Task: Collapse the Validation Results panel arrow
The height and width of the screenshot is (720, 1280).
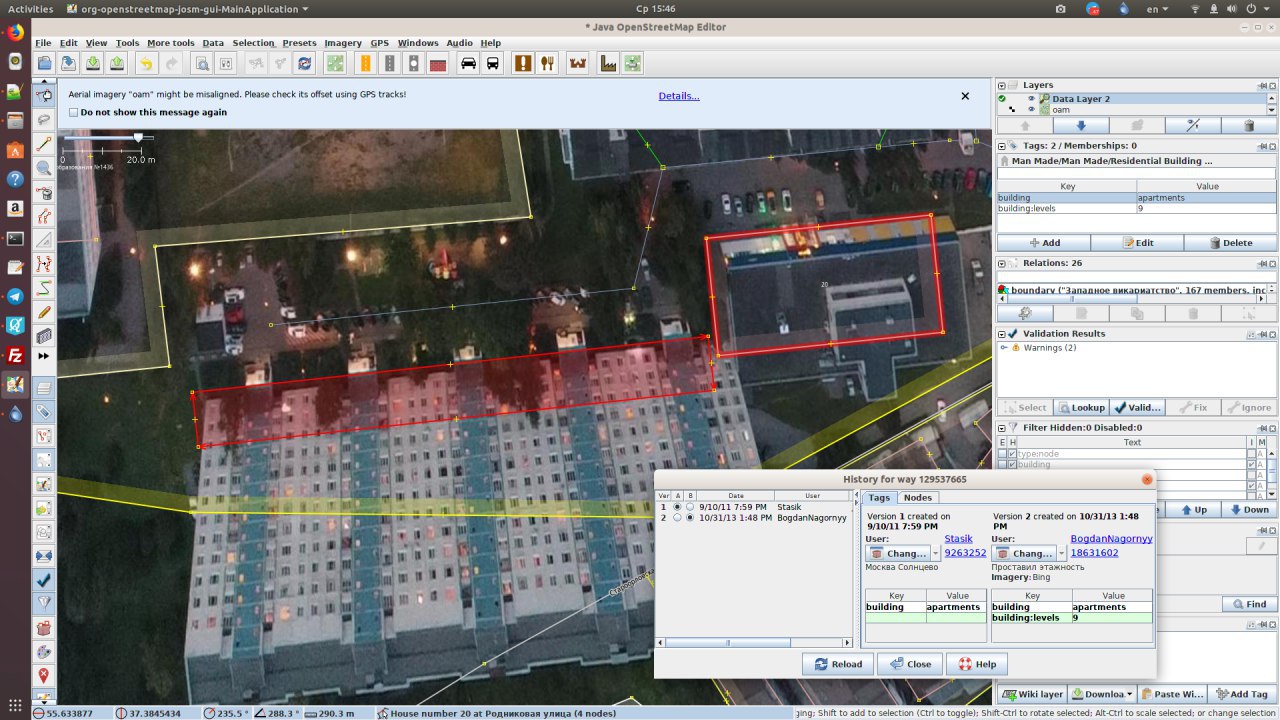Action: 1002,334
